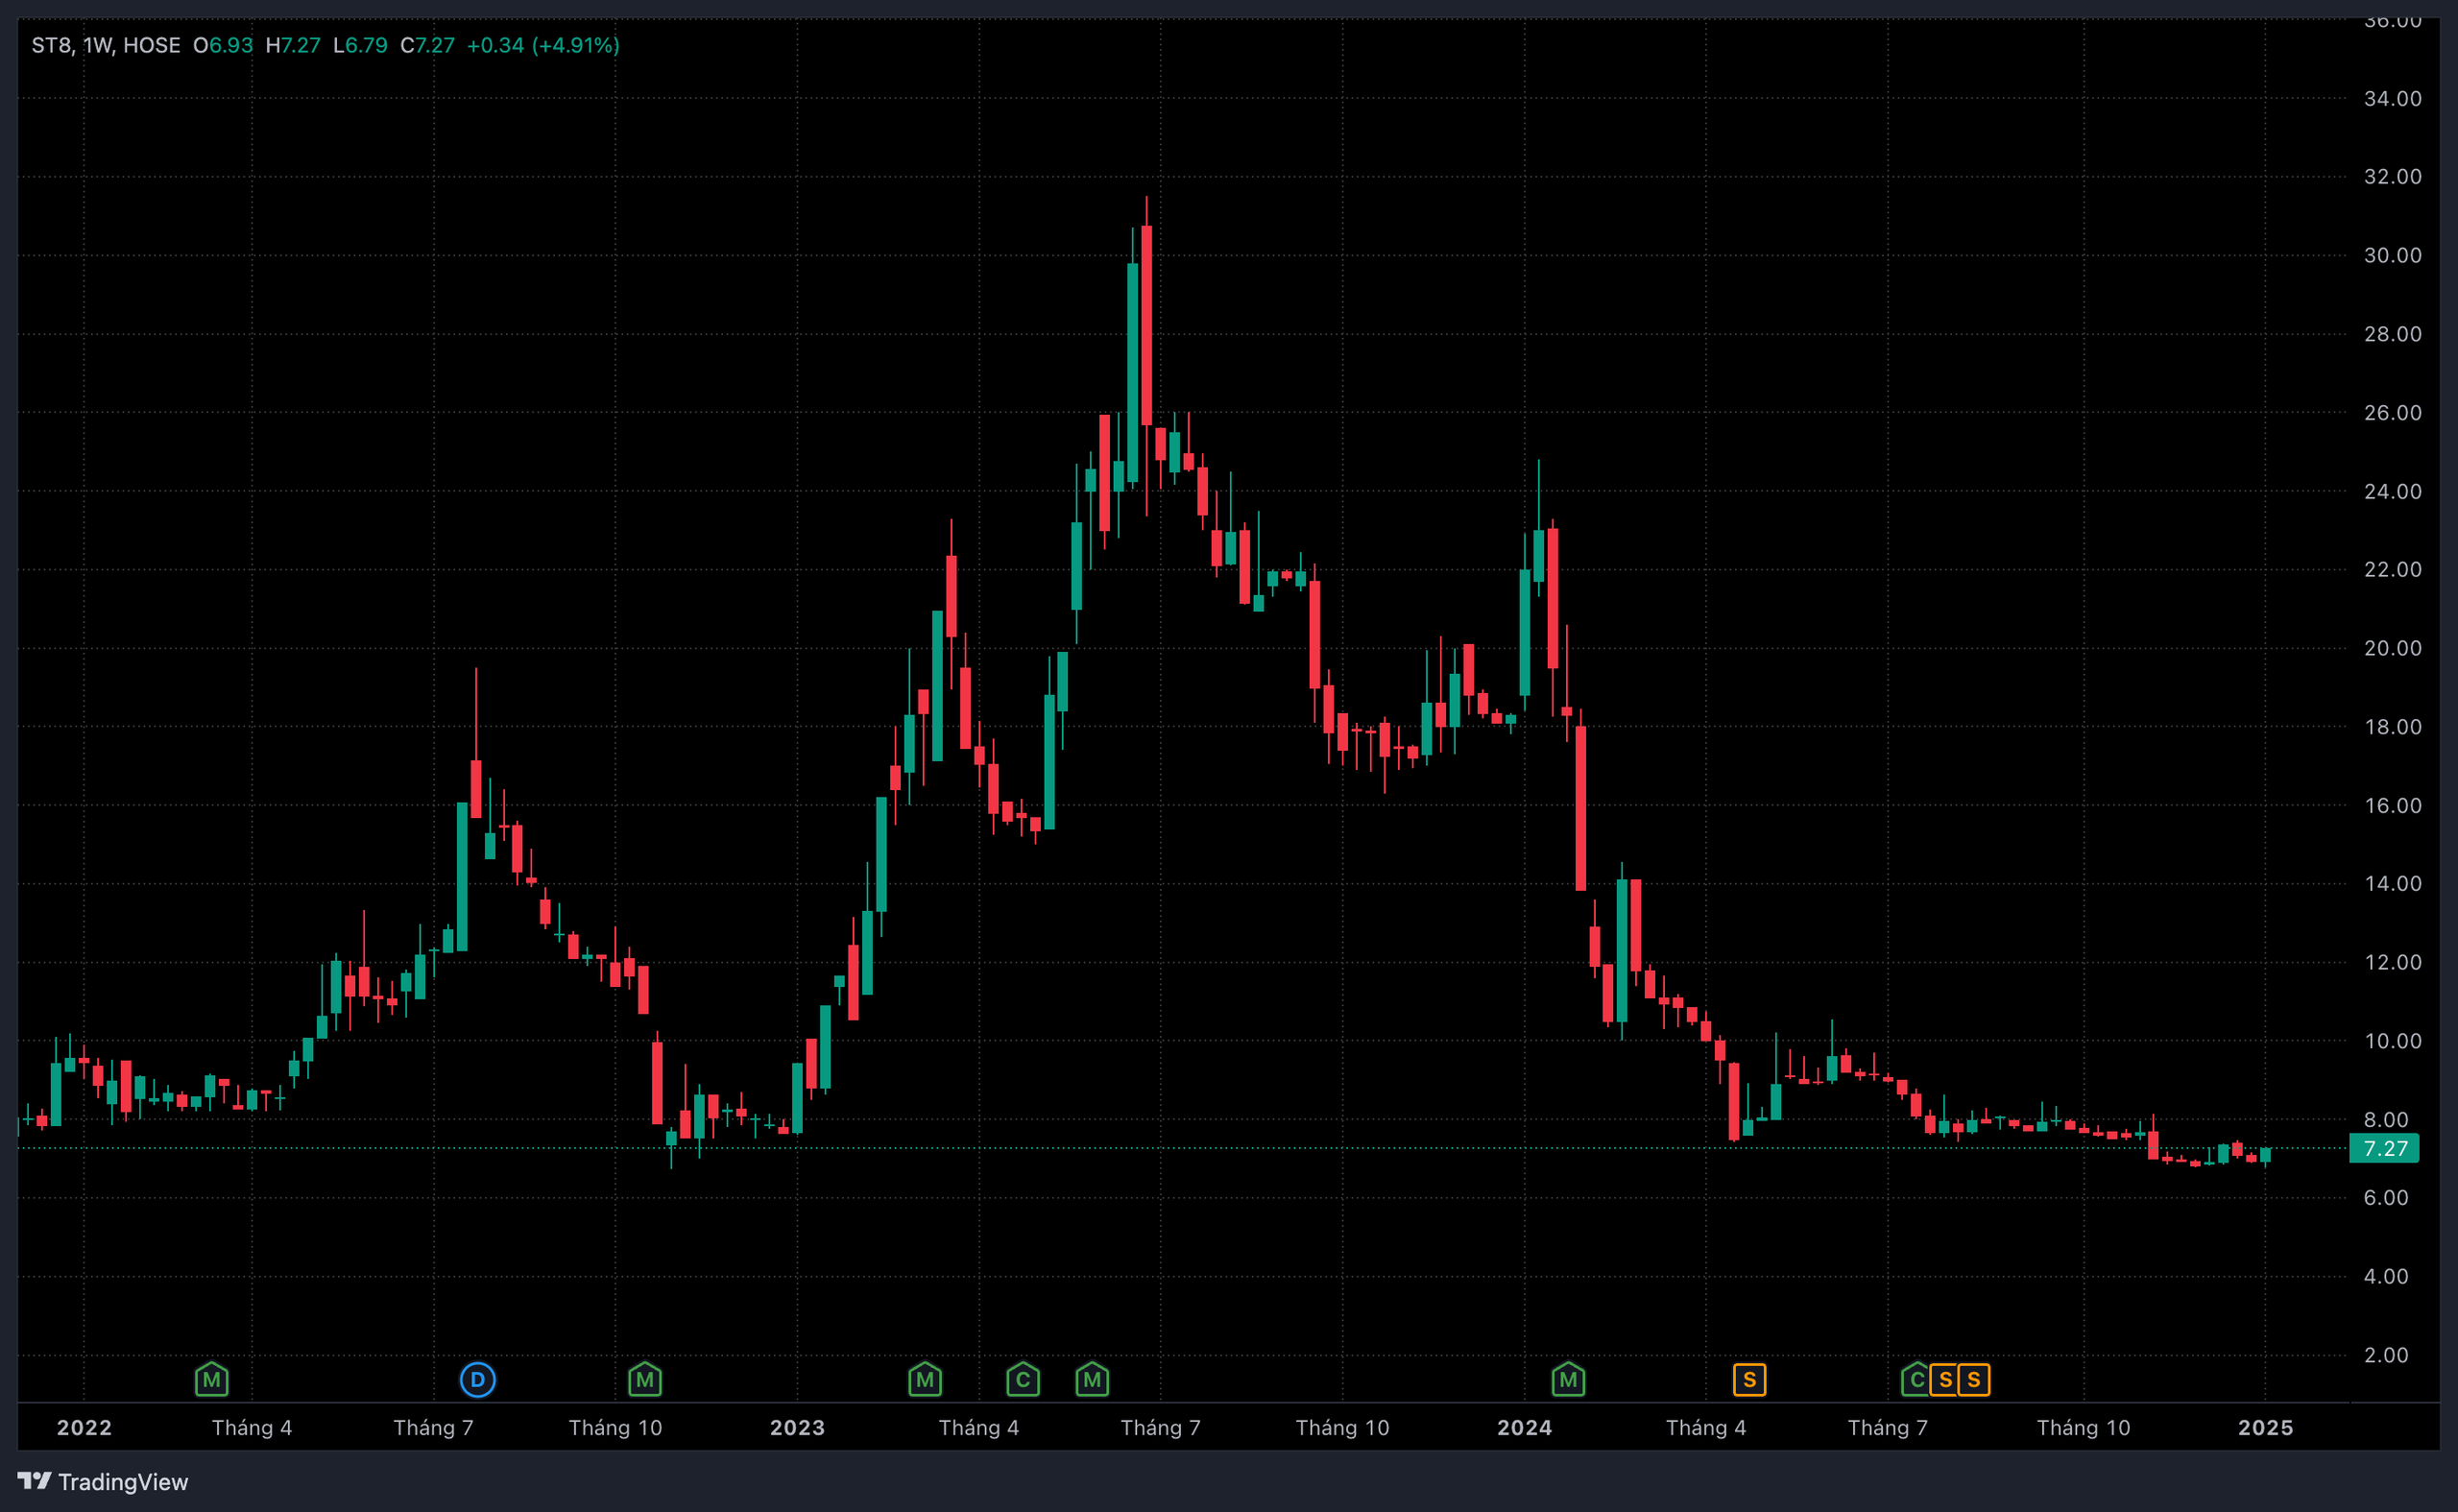This screenshot has height=1512, width=2458.
Task: Click the 28.00 price axis label
Action: 2392,334
